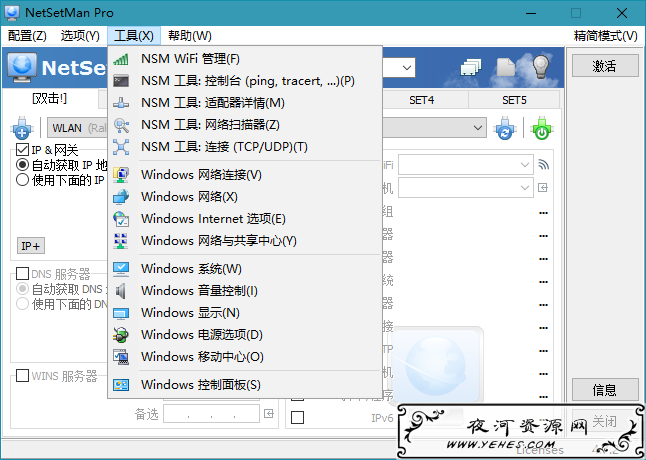Click Windows 显示(N) text
This screenshot has height=460, width=646.
click(190, 313)
